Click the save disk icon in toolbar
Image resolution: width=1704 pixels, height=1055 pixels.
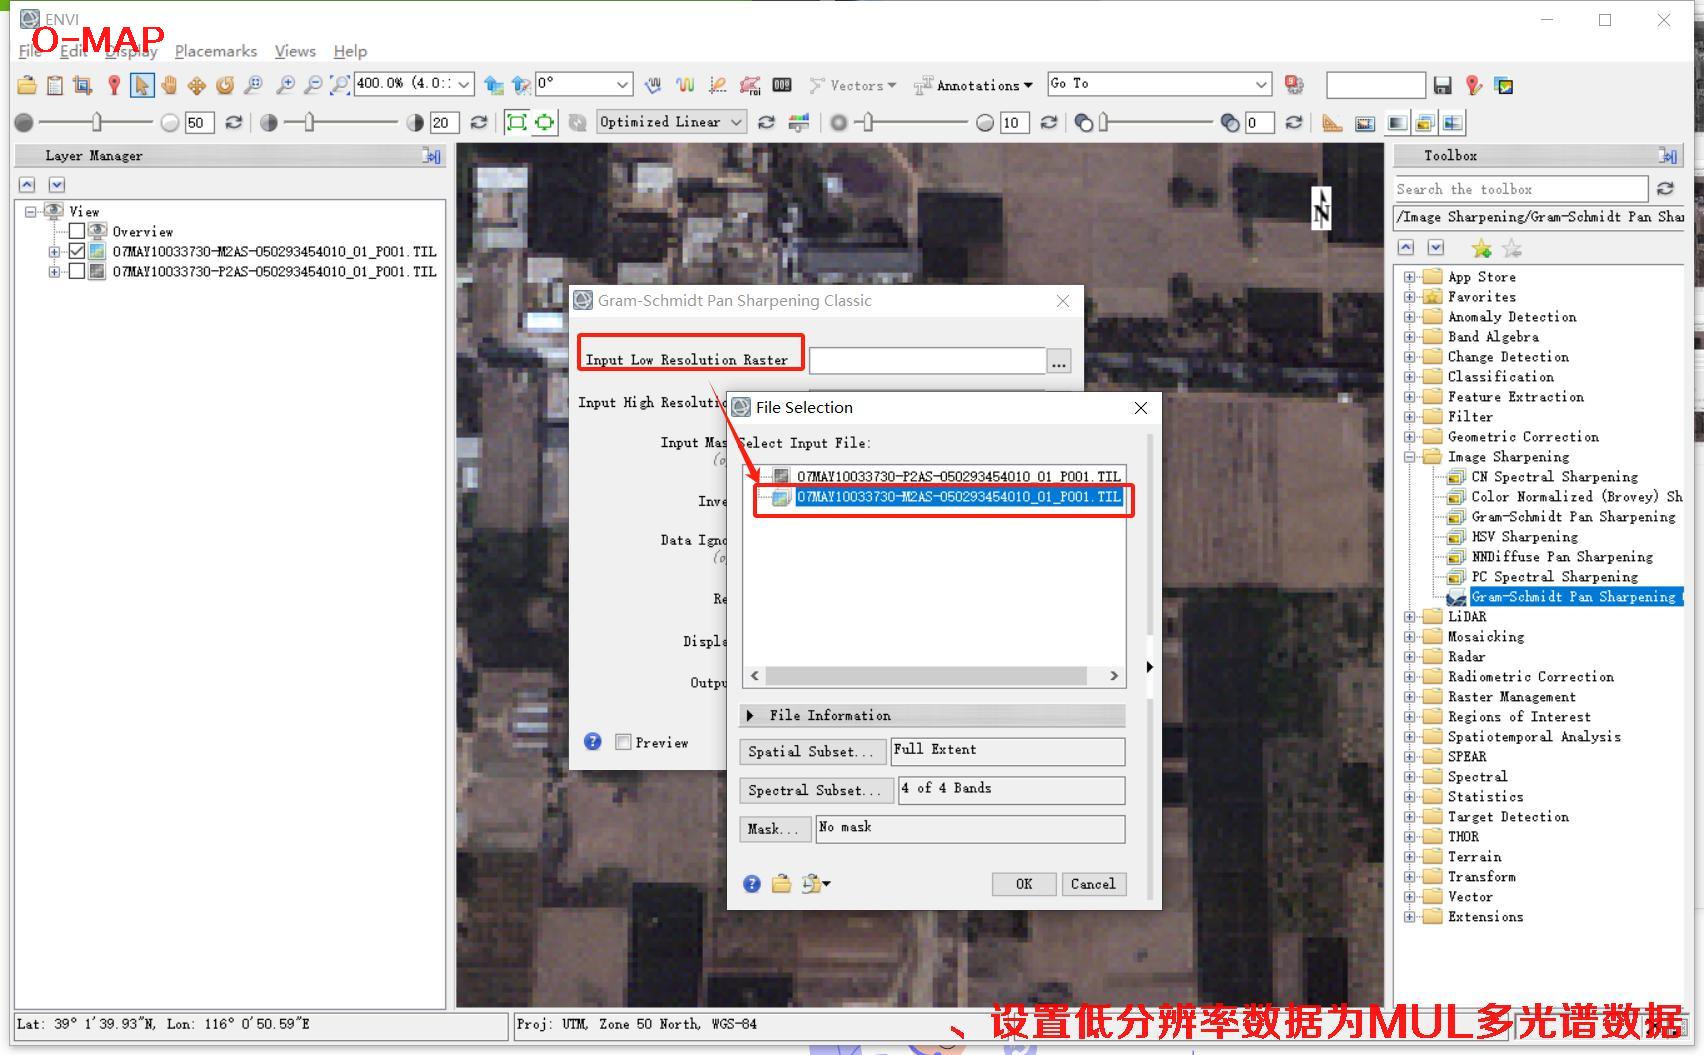coord(1442,85)
